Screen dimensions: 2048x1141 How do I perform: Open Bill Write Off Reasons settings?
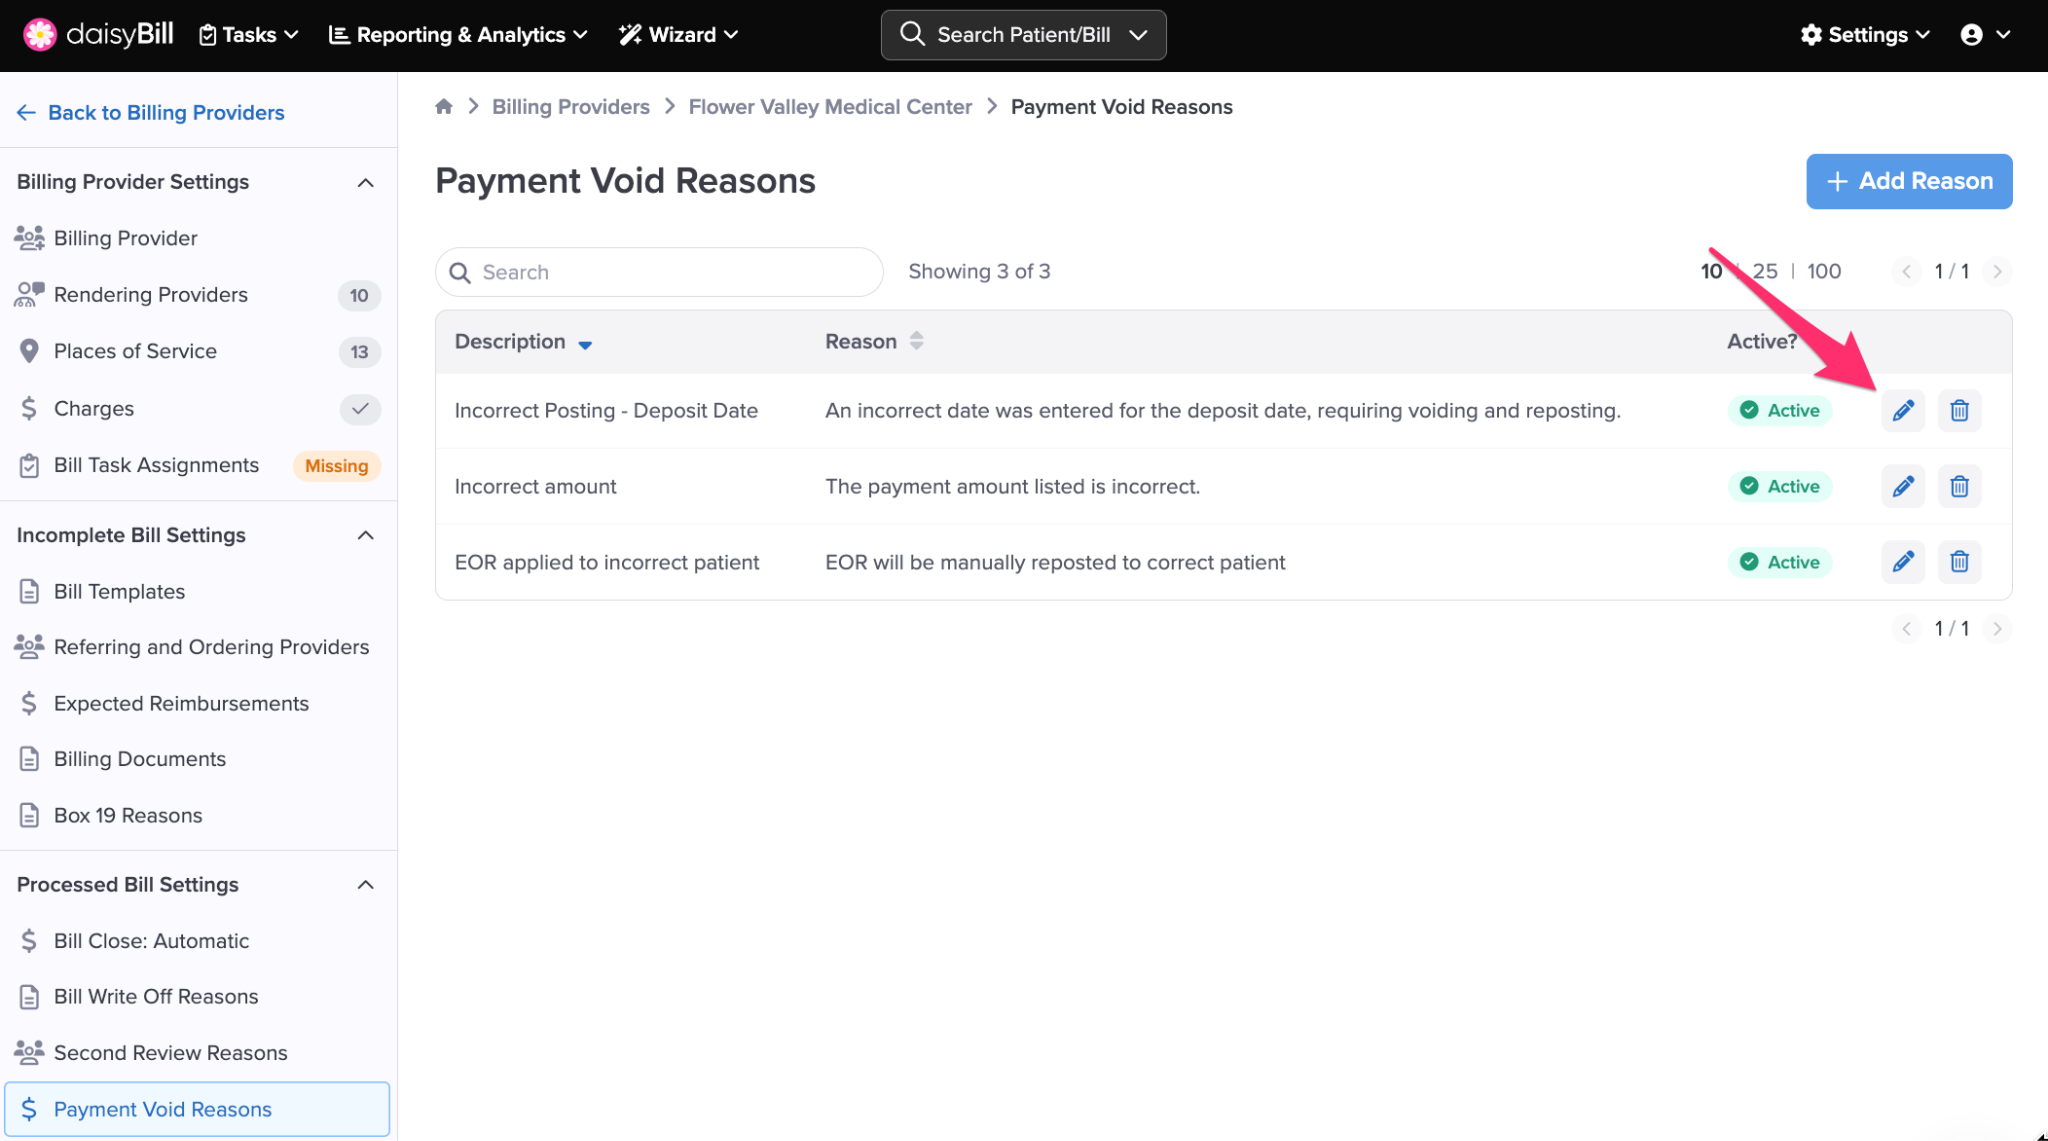pos(156,997)
